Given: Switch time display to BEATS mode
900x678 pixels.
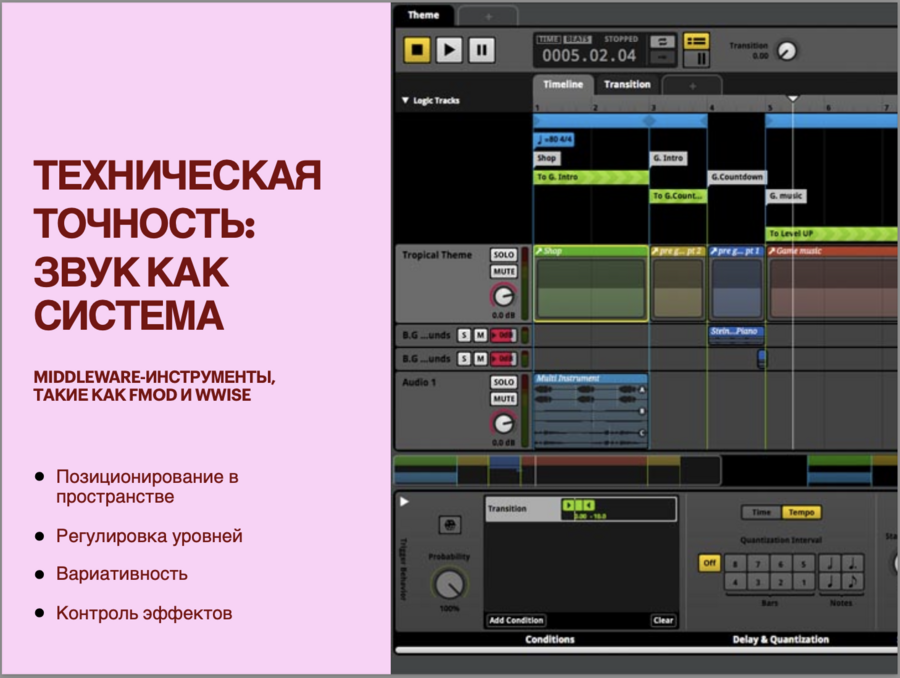Looking at the screenshot, I should [577, 39].
